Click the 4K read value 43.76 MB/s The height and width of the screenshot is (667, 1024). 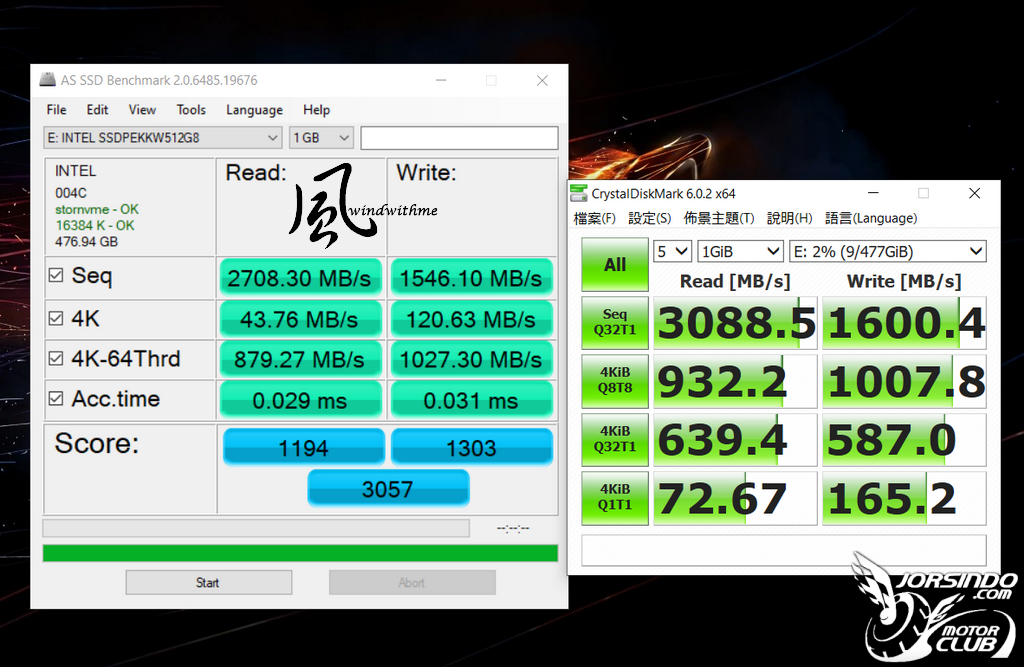[x=300, y=319]
